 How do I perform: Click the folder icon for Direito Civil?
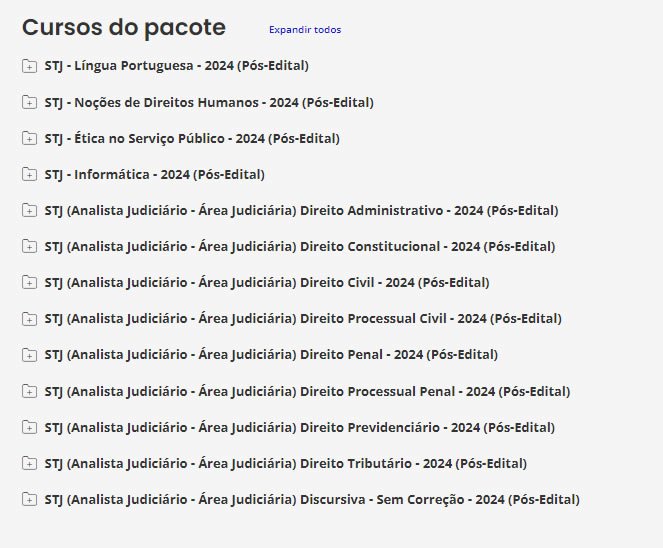tap(29, 282)
